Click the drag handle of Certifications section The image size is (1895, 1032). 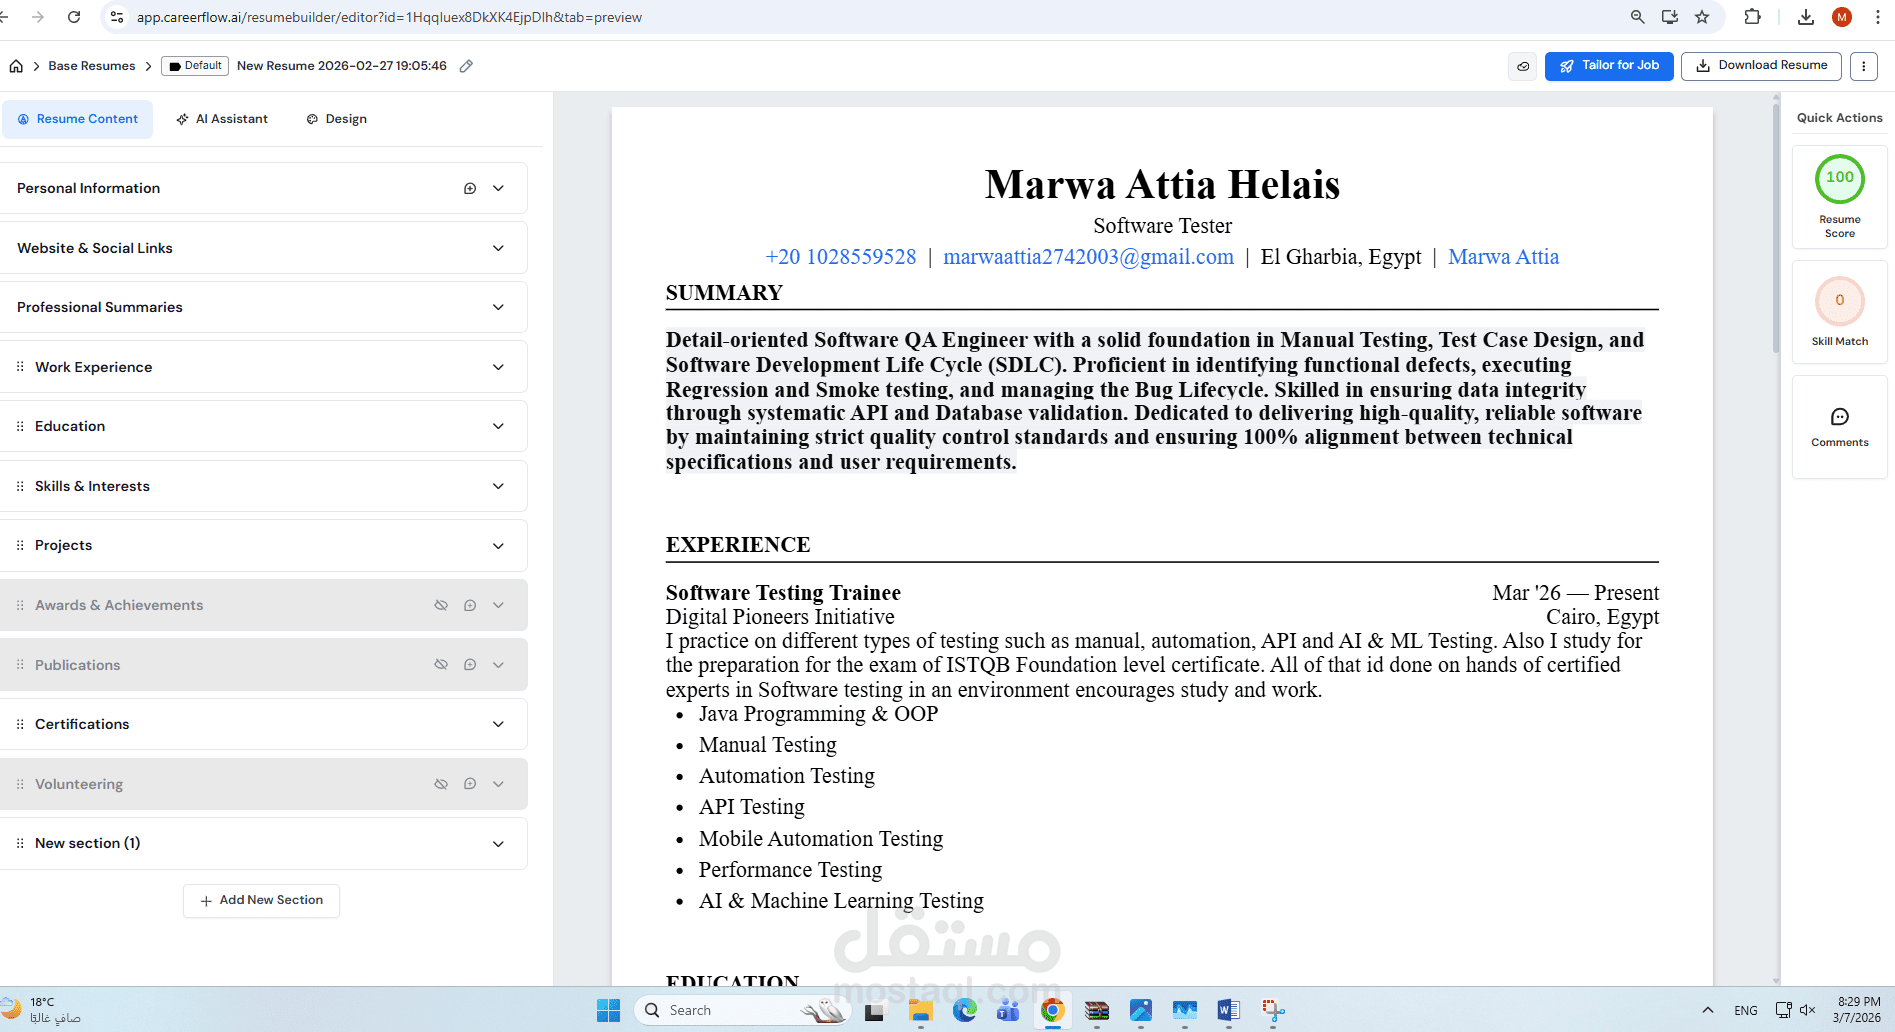pyautogui.click(x=20, y=724)
